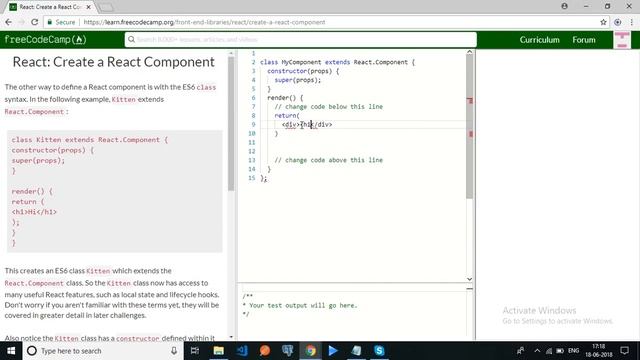Close the React Create a React Component tab

89,7
